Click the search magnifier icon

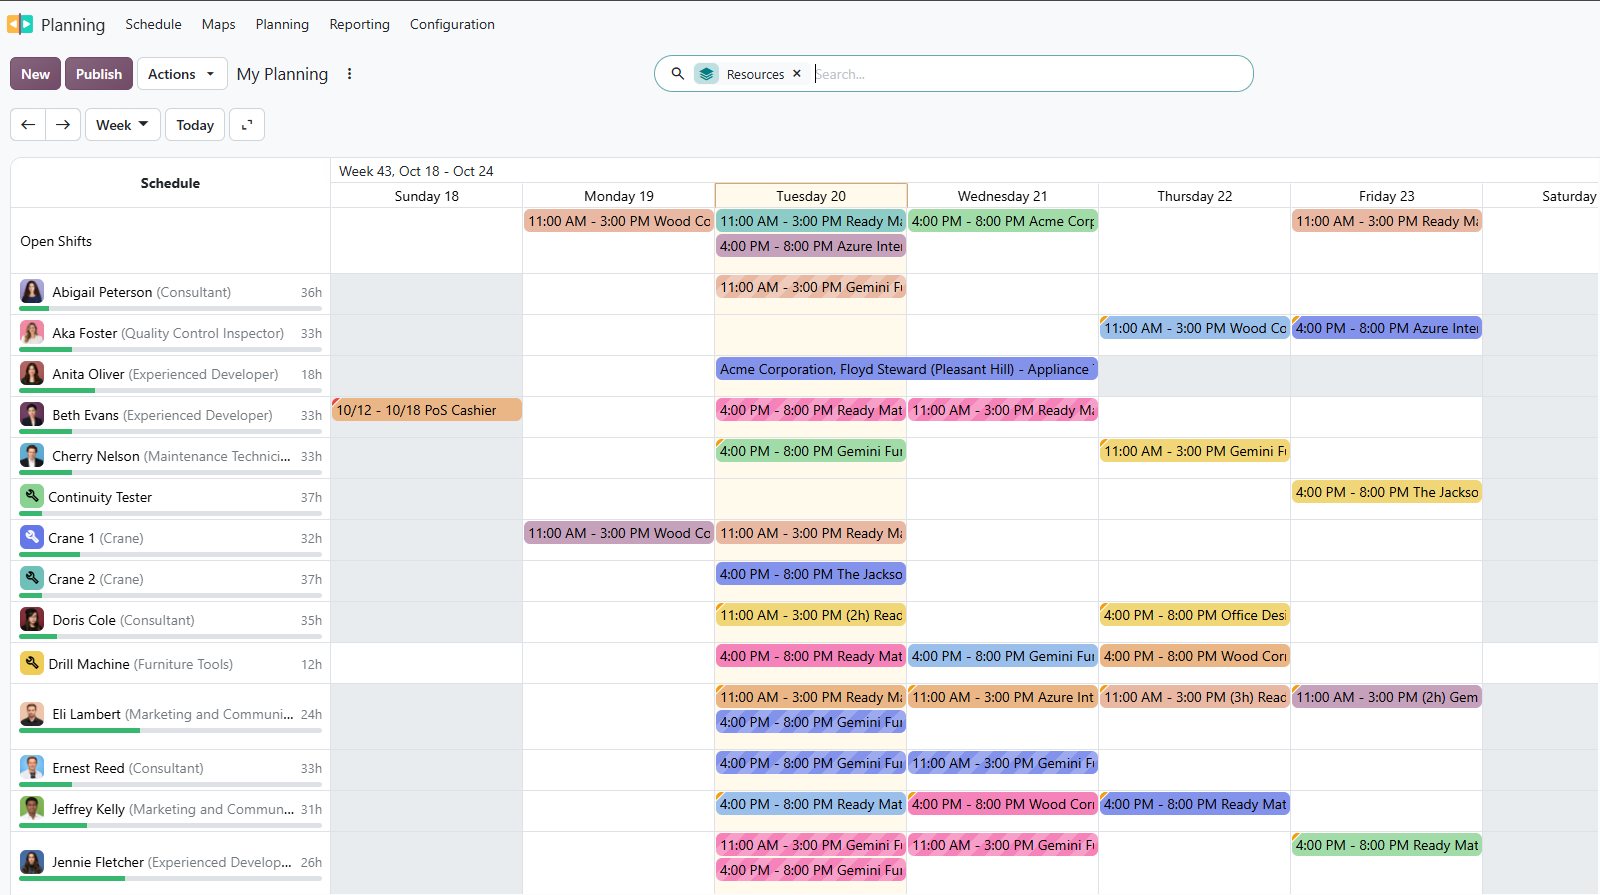pos(677,74)
